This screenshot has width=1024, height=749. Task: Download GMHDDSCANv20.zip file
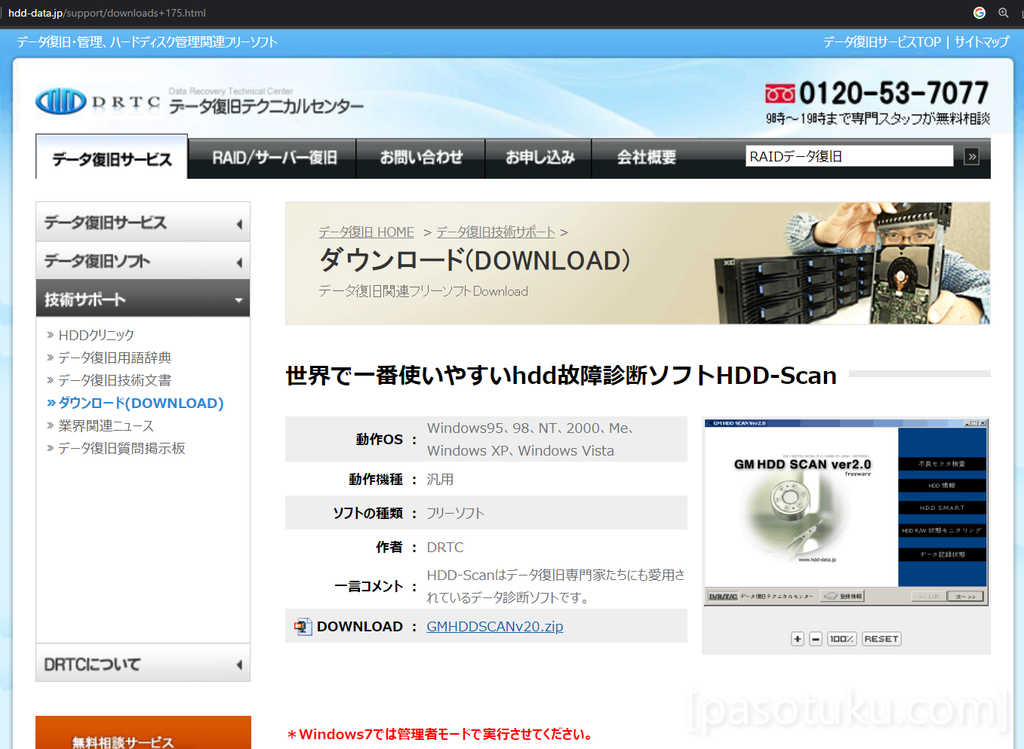pyautogui.click(x=494, y=627)
